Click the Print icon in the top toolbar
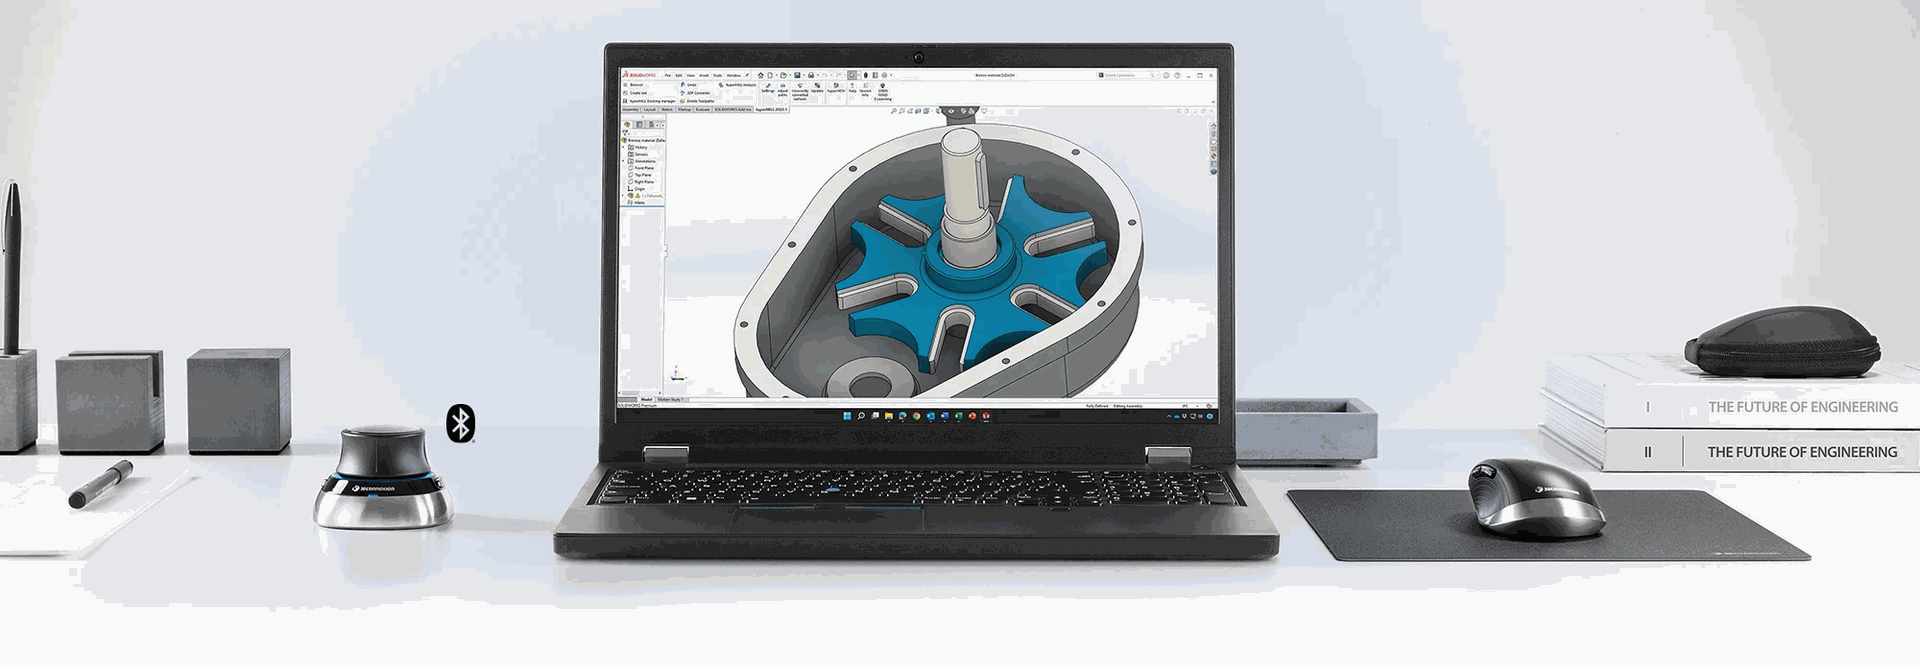The image size is (1920, 667). pyautogui.click(x=811, y=75)
